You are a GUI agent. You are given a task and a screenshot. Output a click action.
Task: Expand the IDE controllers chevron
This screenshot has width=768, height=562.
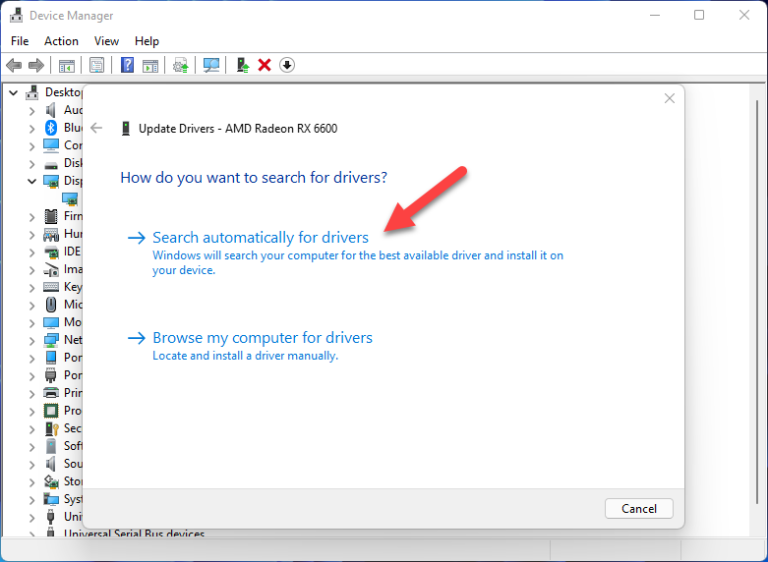pyautogui.click(x=32, y=252)
